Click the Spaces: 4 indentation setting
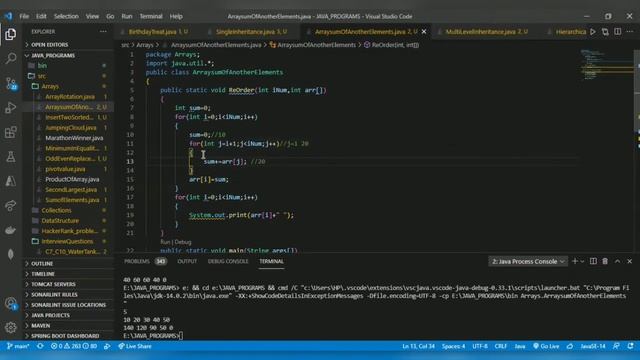 453,346
